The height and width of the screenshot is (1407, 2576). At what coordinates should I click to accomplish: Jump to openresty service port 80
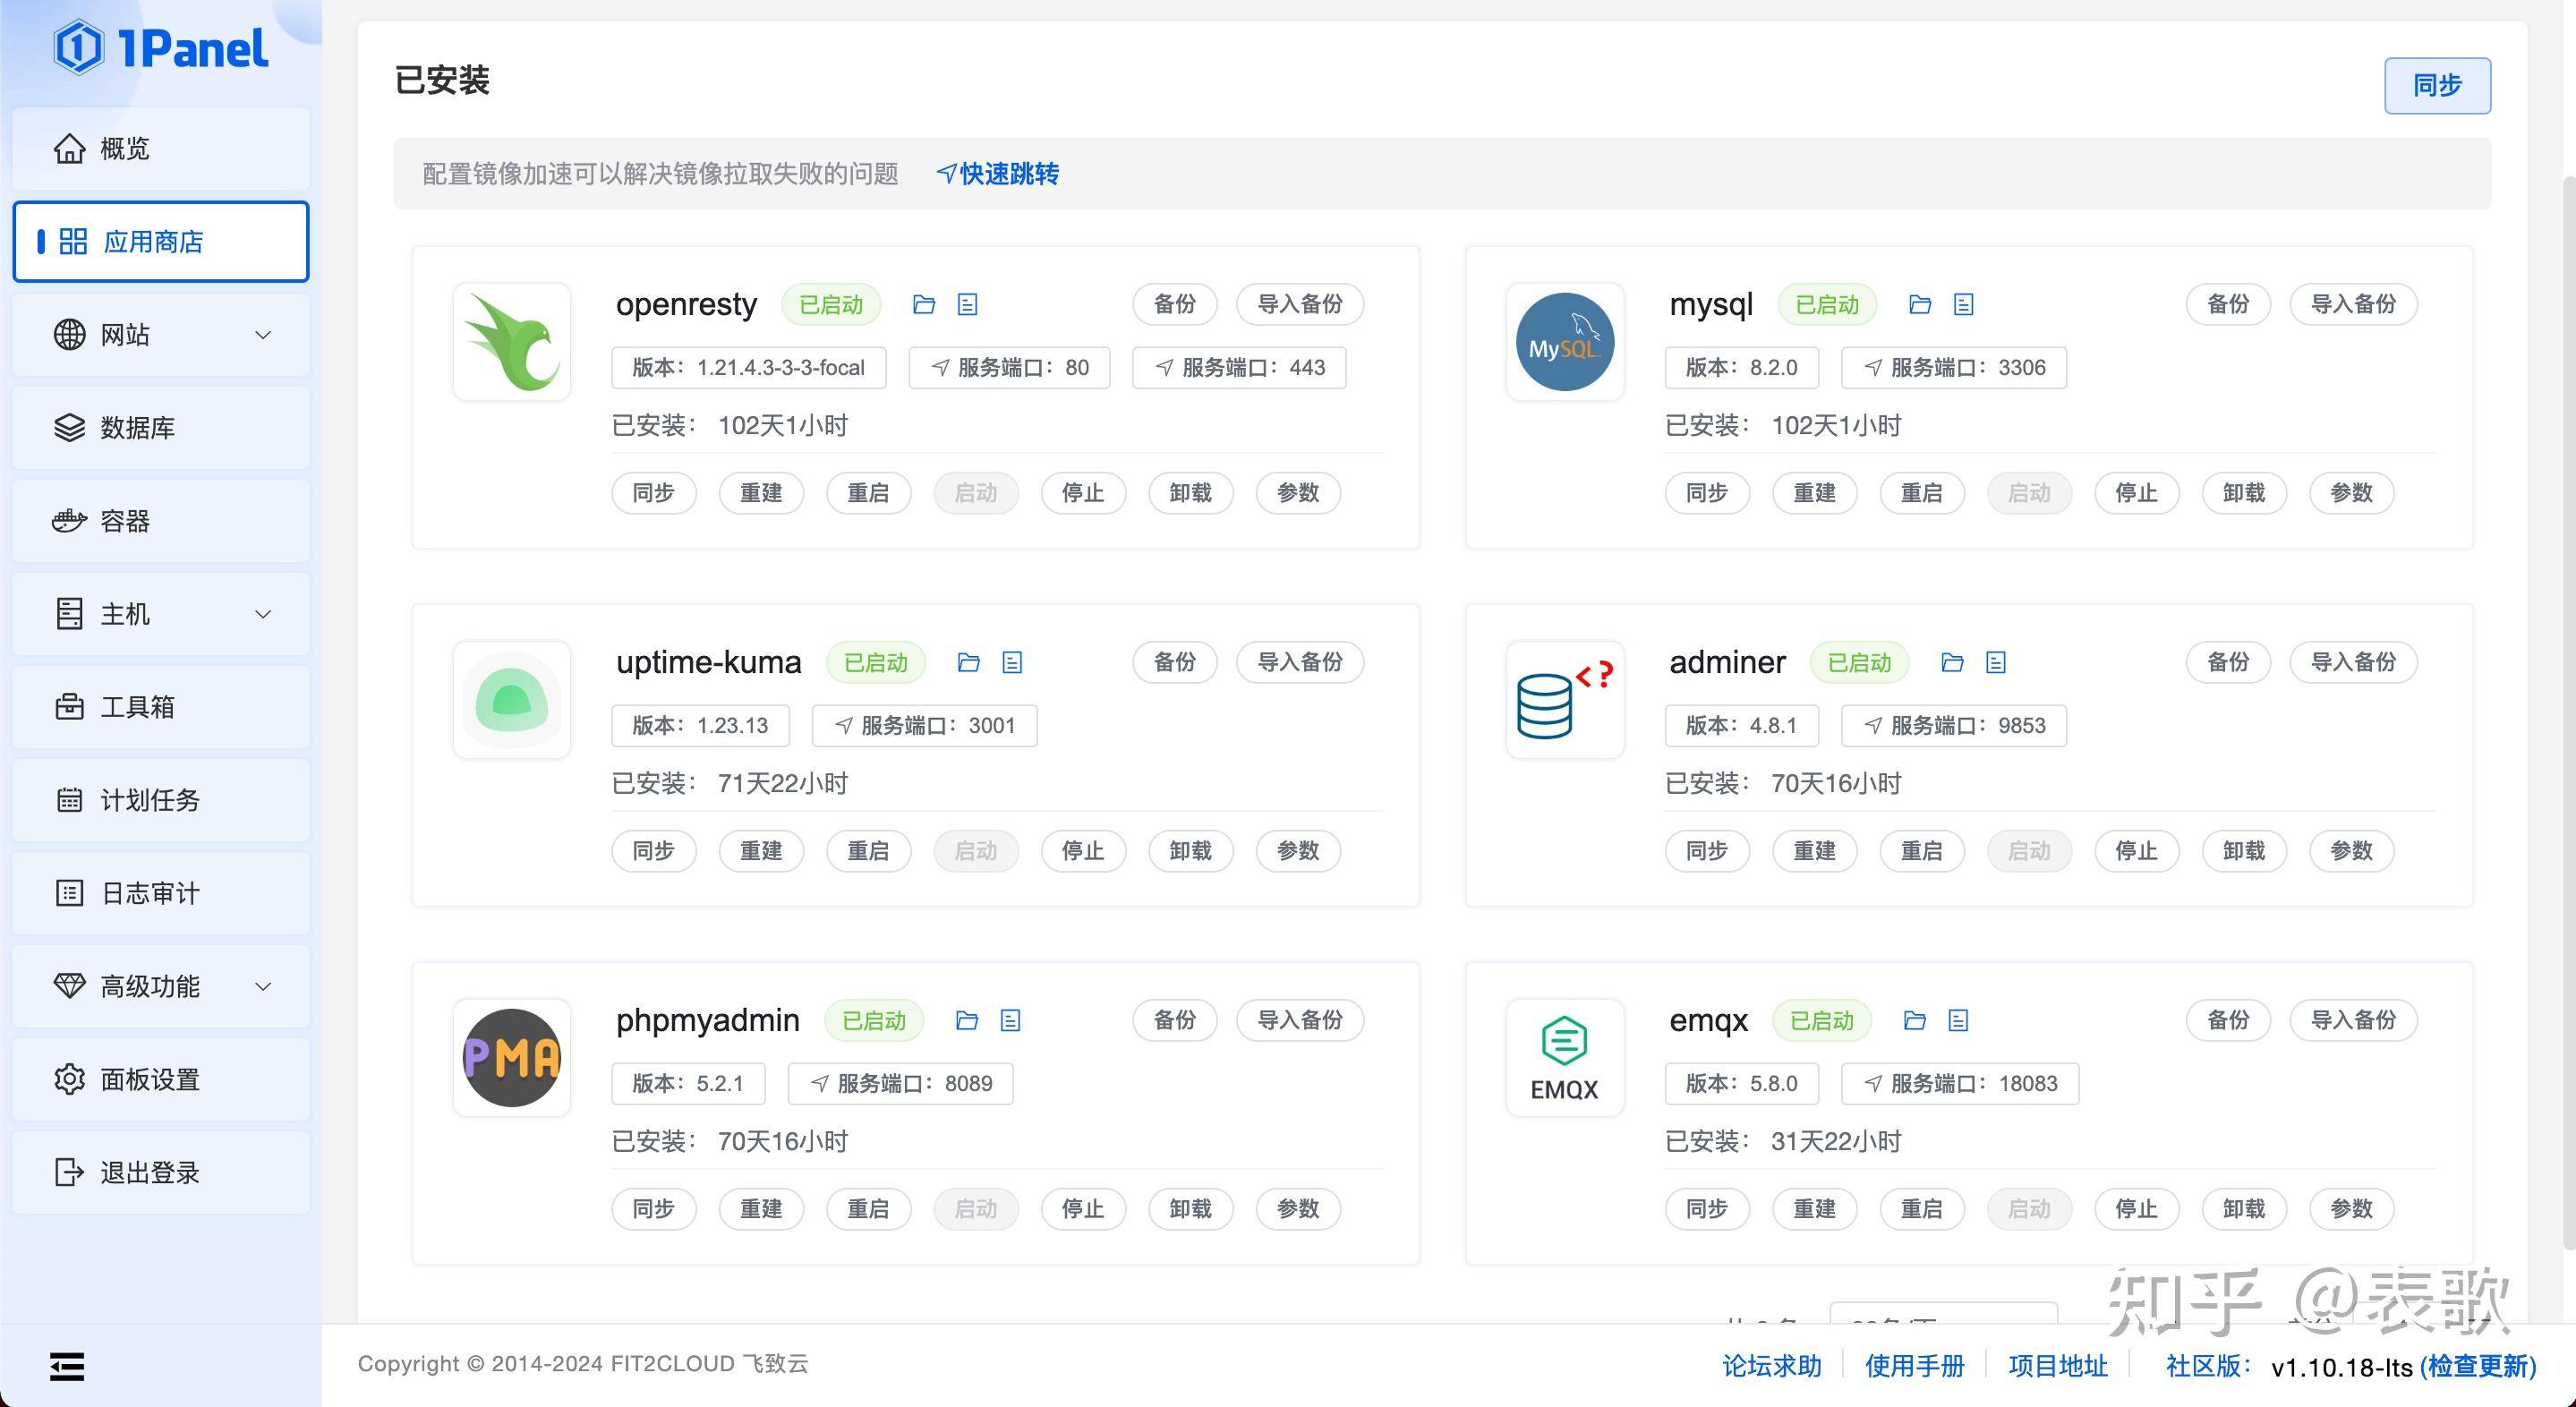coord(1009,367)
